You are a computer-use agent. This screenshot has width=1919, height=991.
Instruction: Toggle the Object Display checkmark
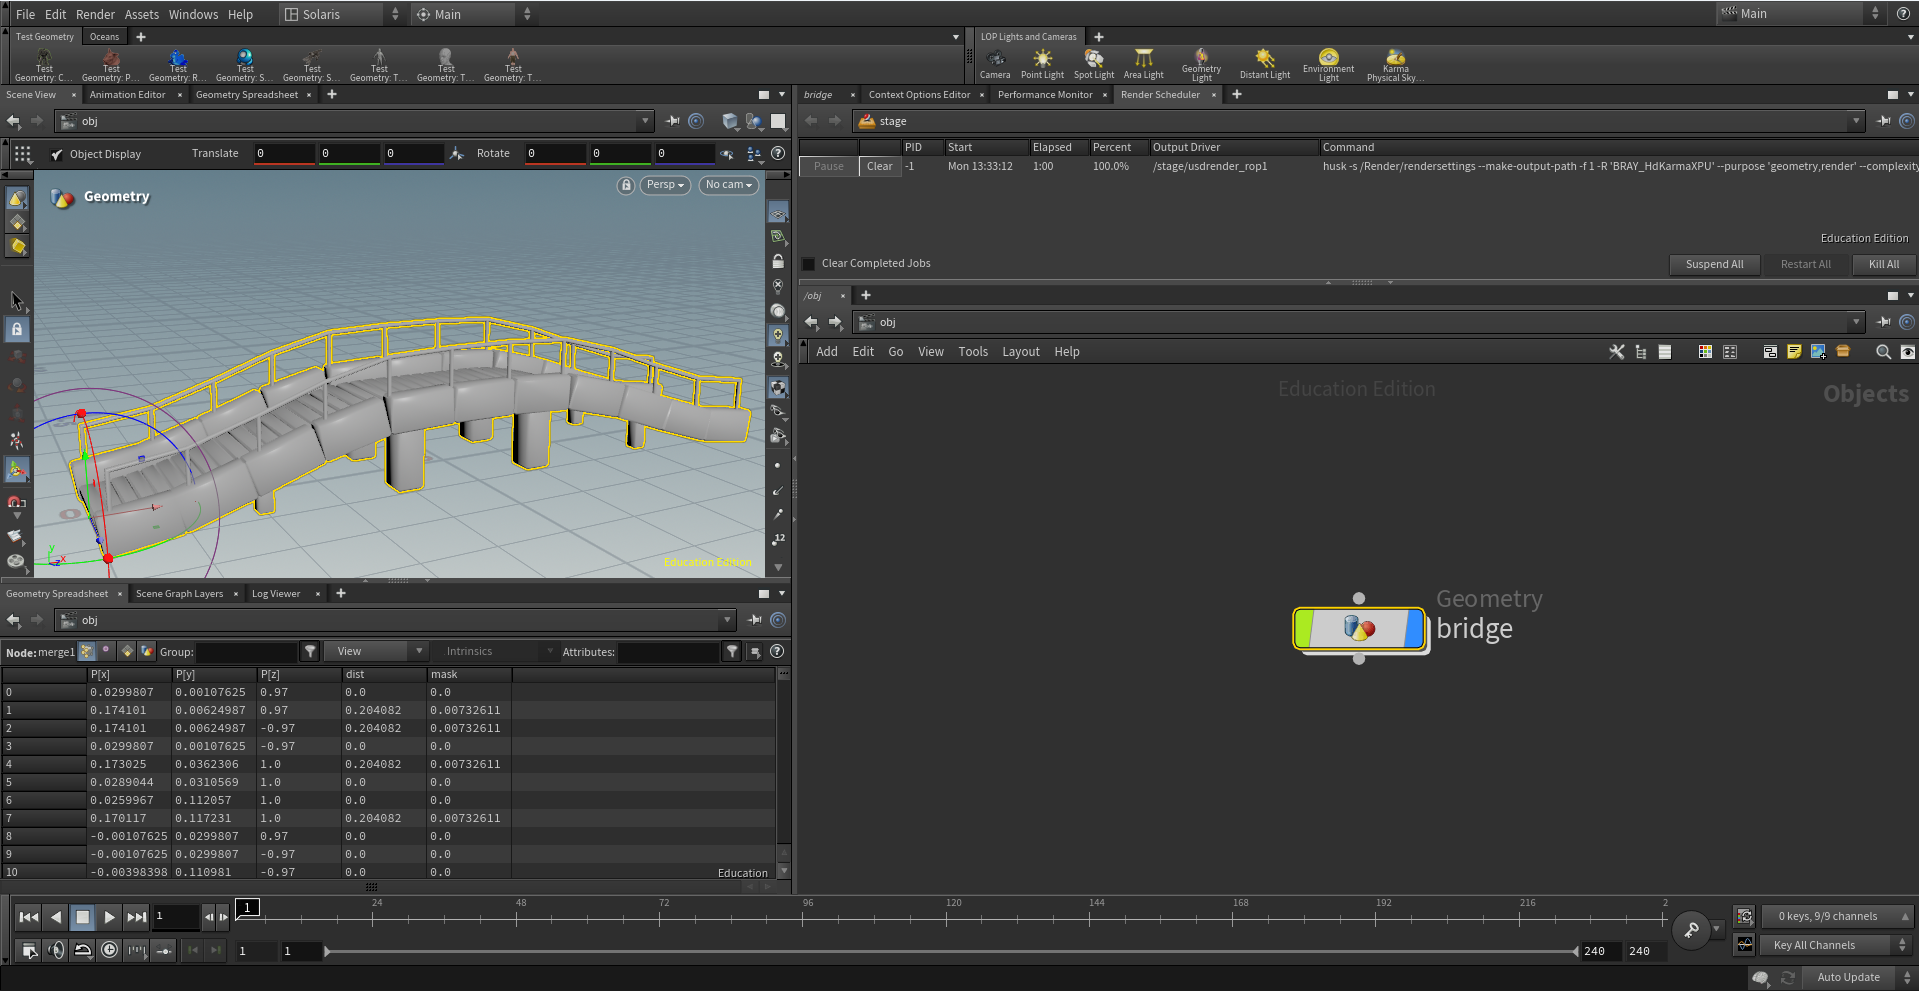[x=57, y=154]
